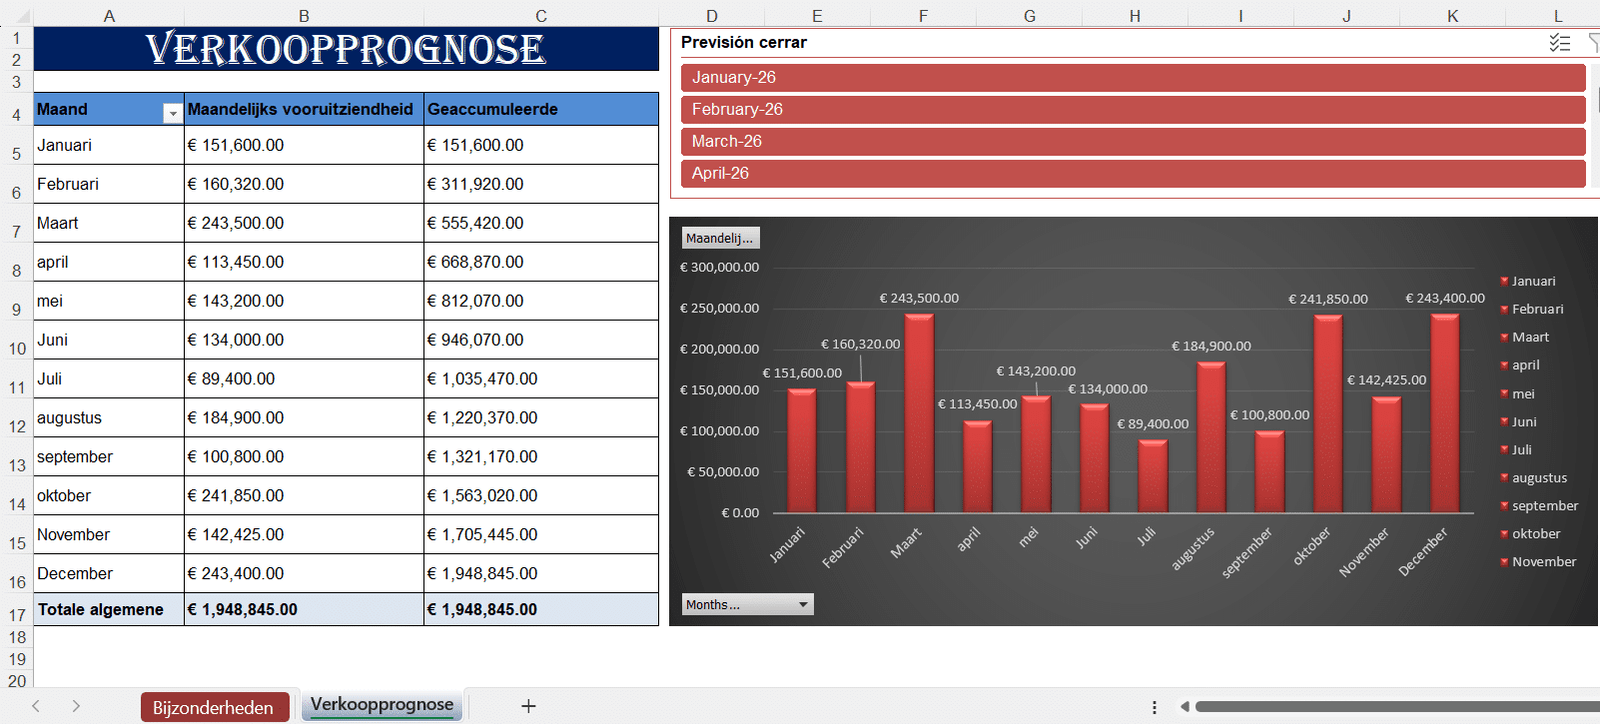Click the VERKOOPPROGNOSE title banner

tap(346, 49)
